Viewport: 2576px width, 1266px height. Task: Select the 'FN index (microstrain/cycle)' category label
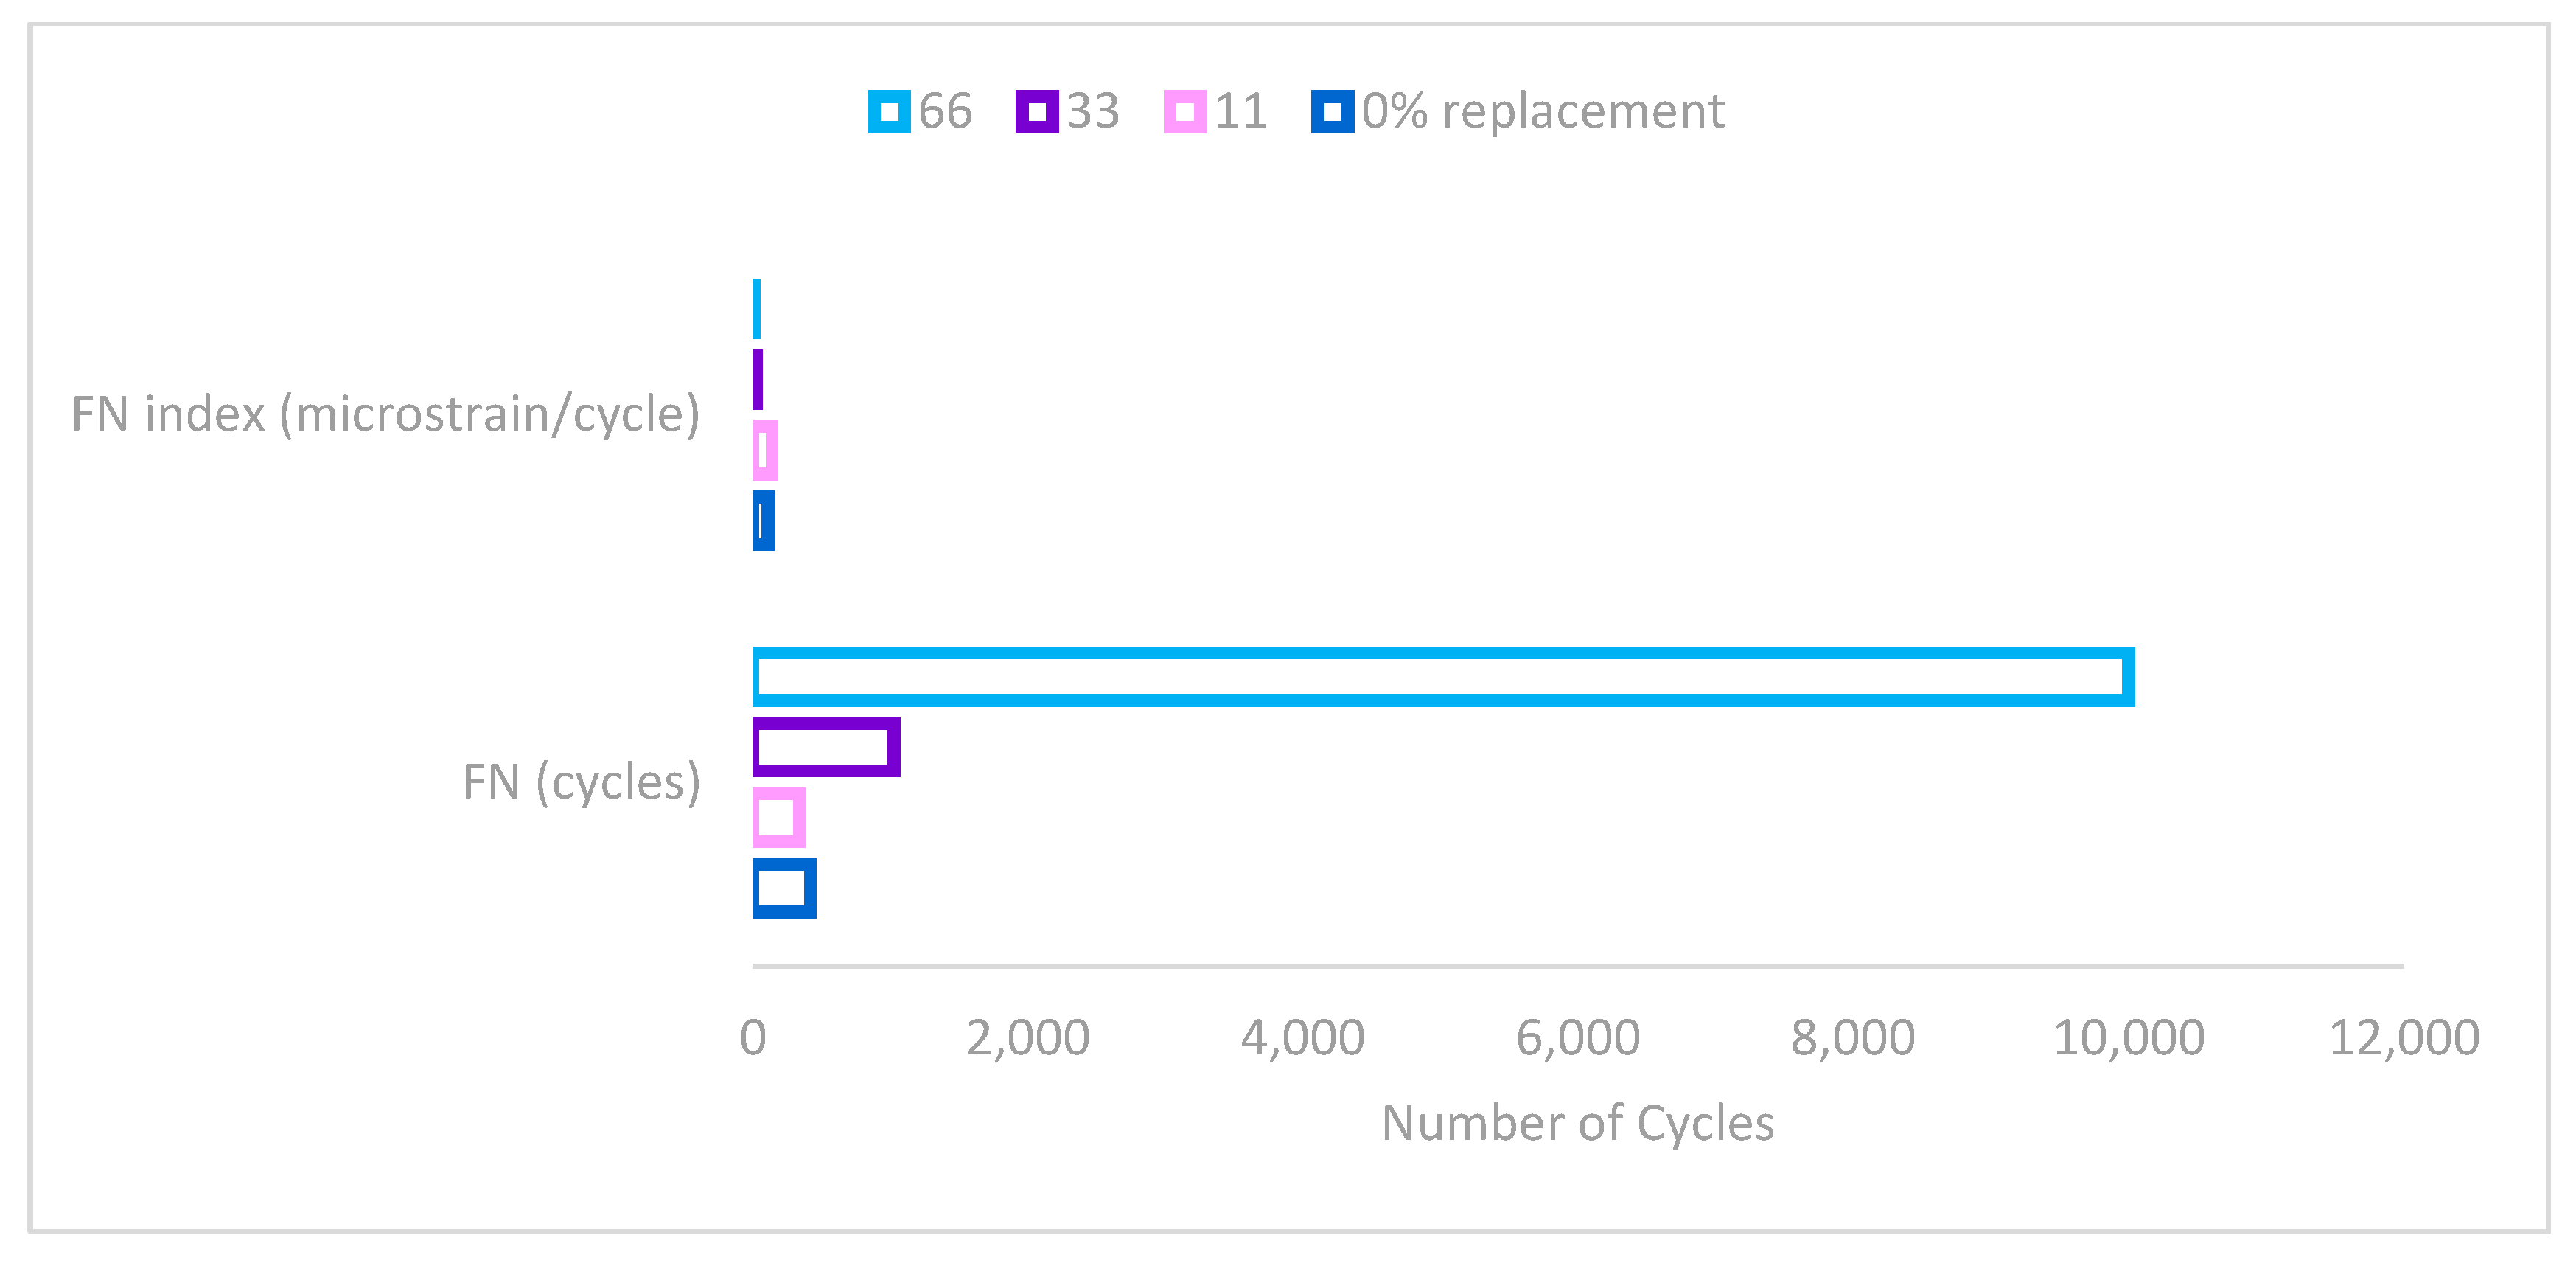pyautogui.click(x=385, y=414)
